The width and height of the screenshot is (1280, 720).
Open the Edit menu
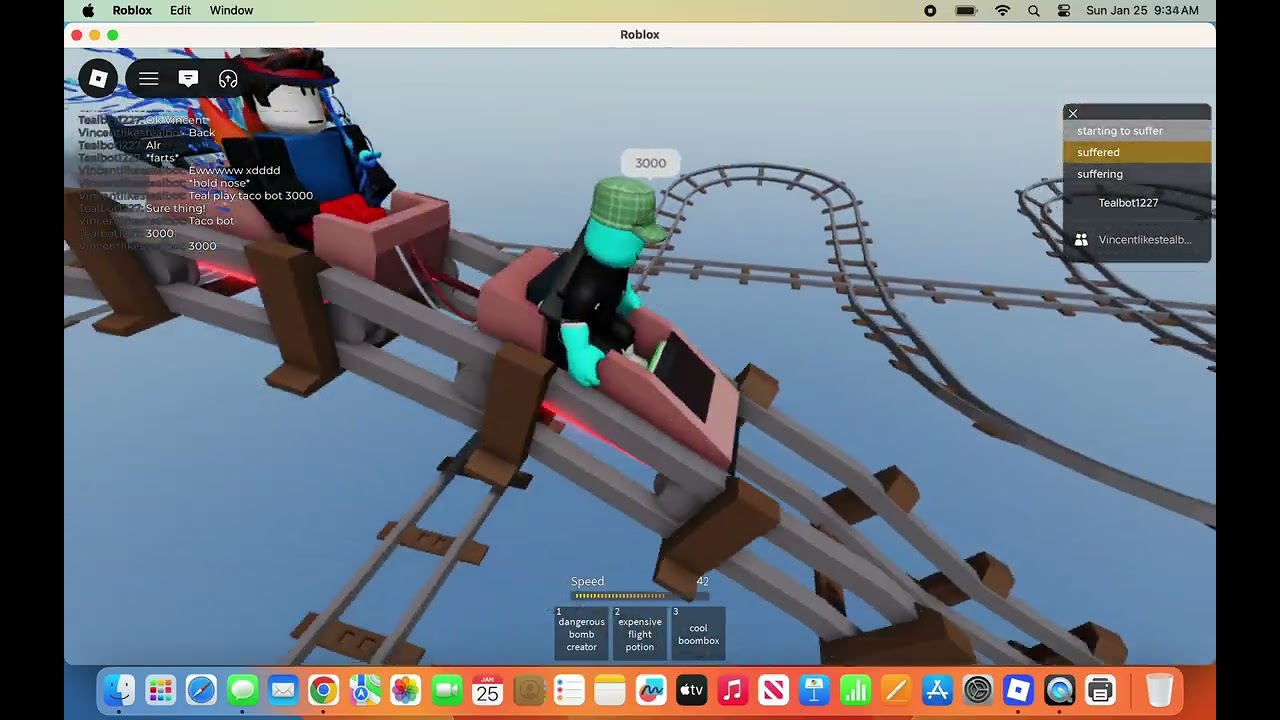coord(180,10)
